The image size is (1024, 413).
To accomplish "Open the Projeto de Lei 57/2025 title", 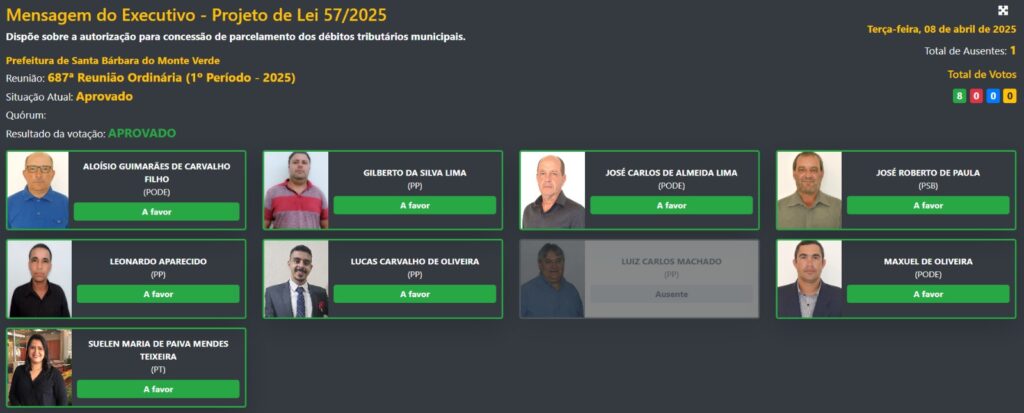I will pos(196,14).
